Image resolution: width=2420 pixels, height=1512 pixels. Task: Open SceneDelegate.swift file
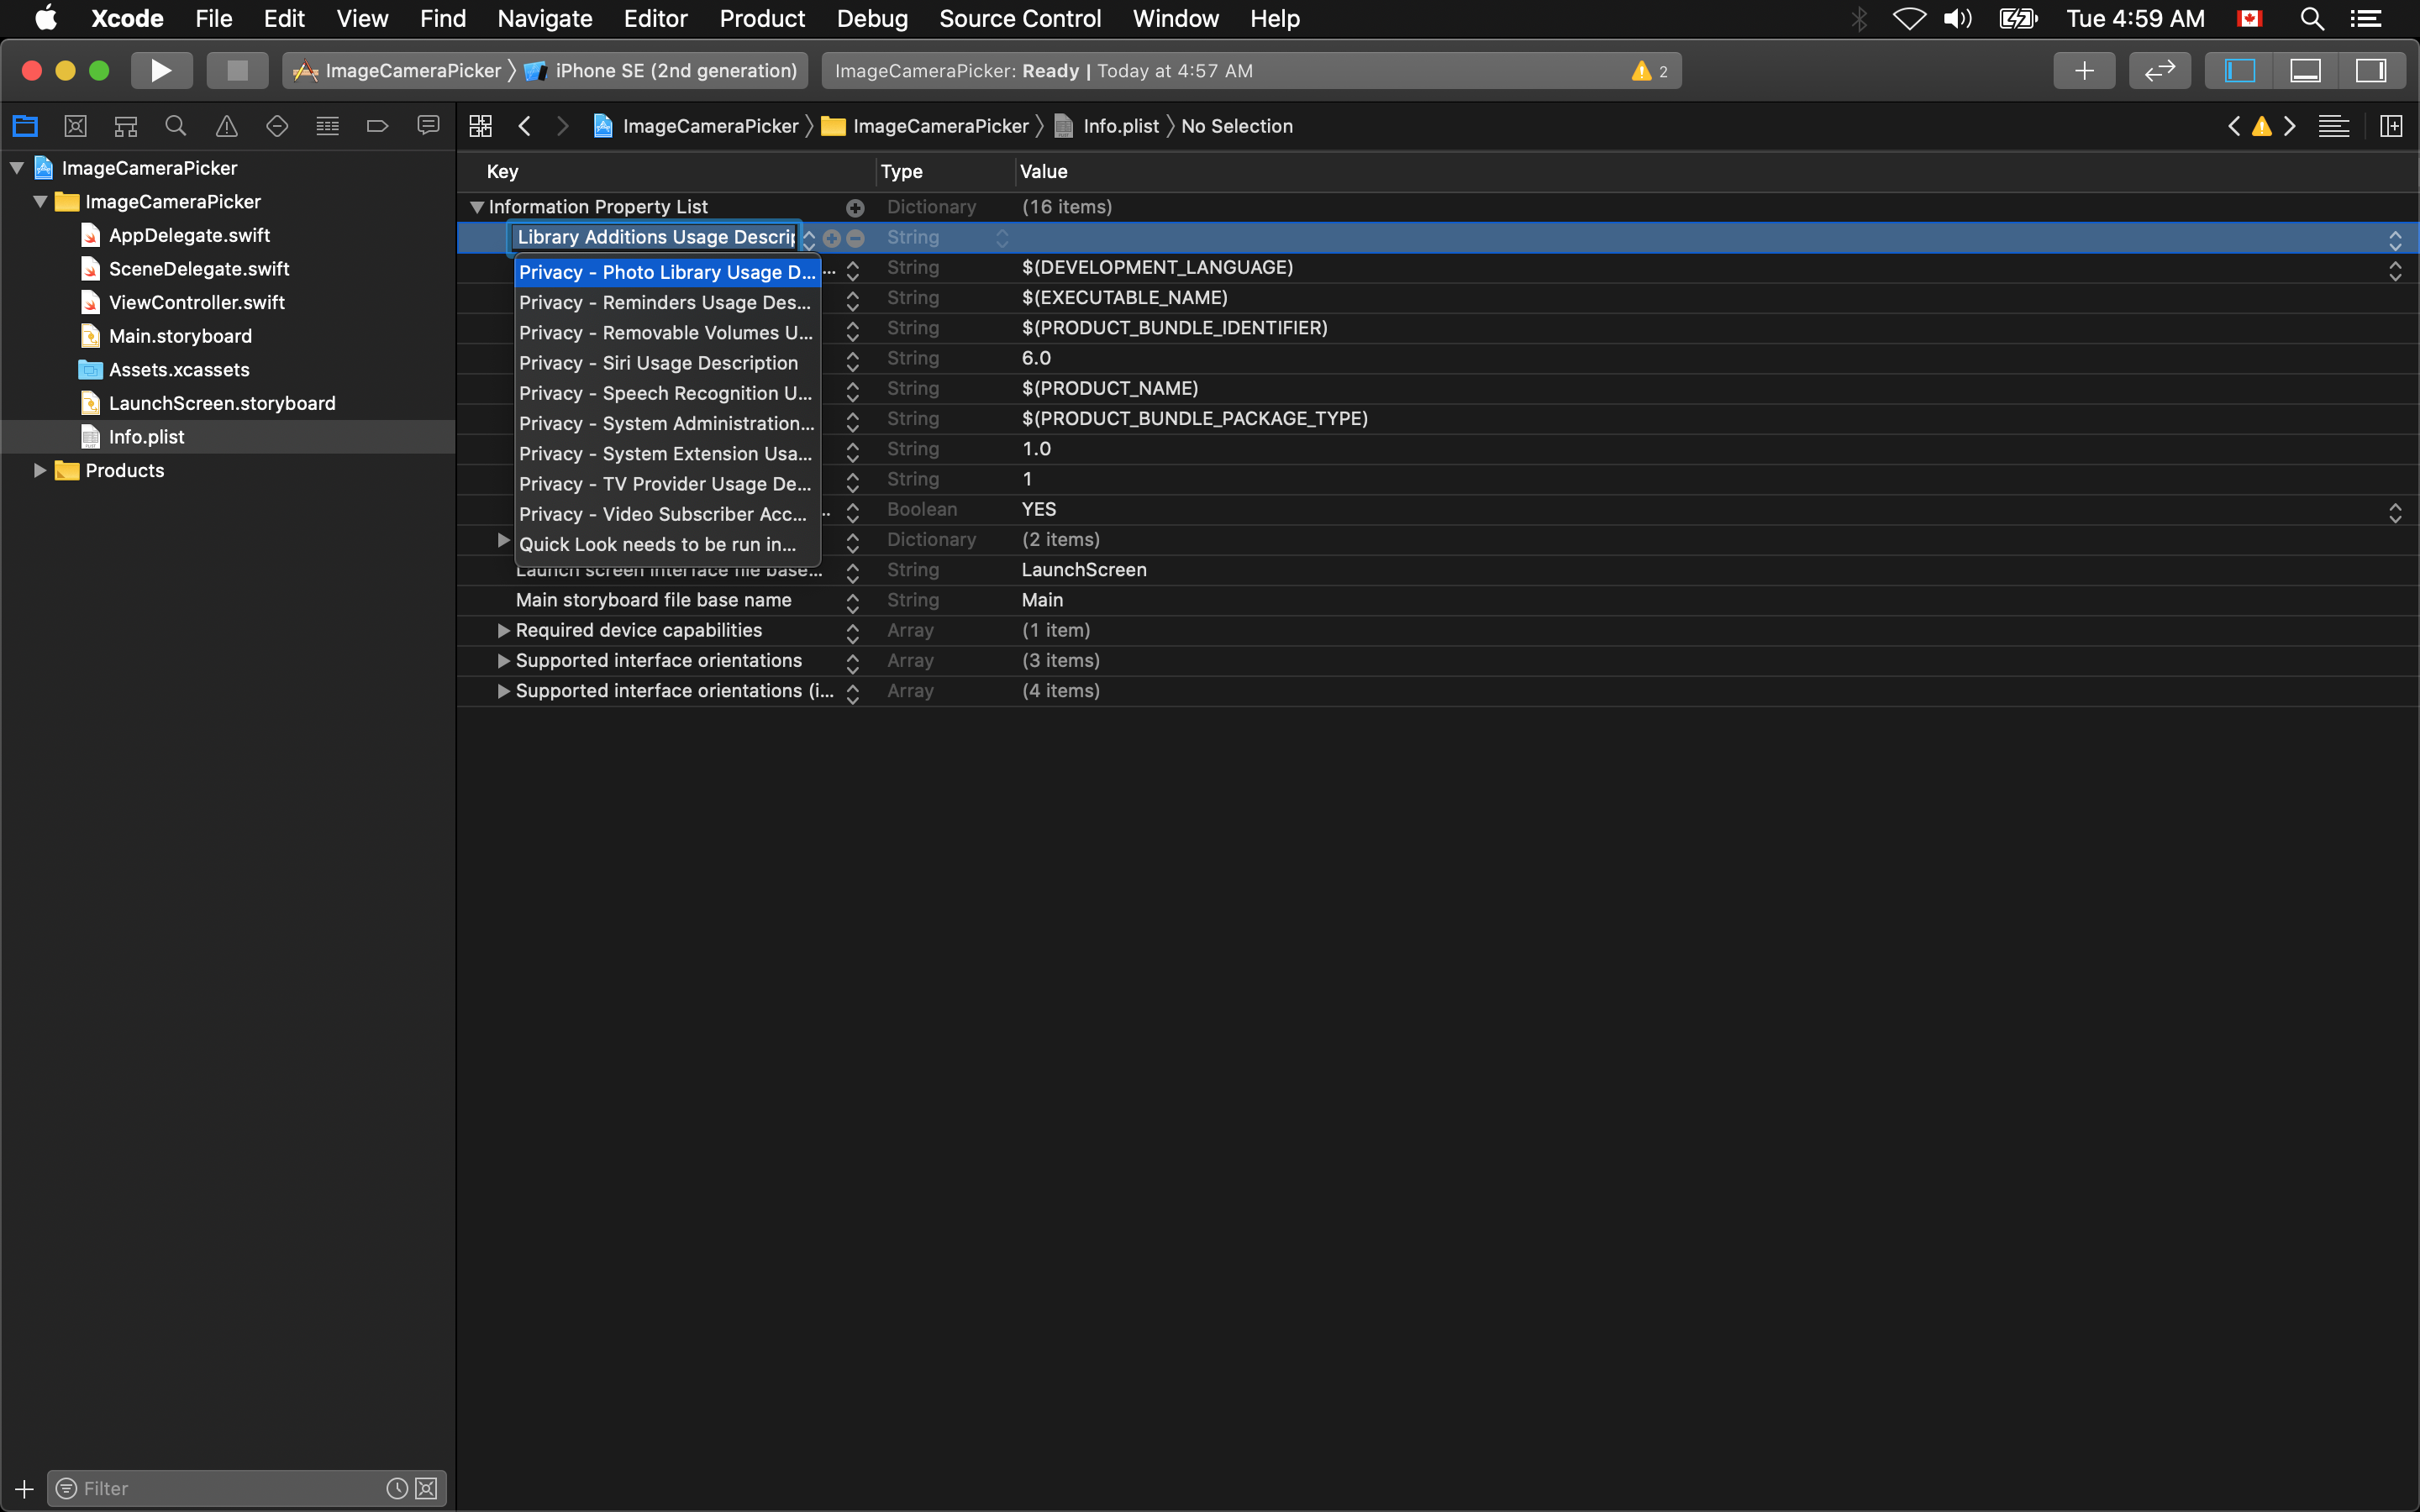click(199, 269)
